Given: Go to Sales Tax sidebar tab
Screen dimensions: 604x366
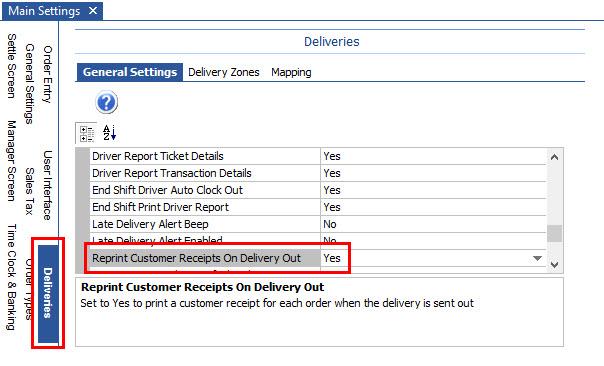Looking at the screenshot, I should pyautogui.click(x=30, y=191).
